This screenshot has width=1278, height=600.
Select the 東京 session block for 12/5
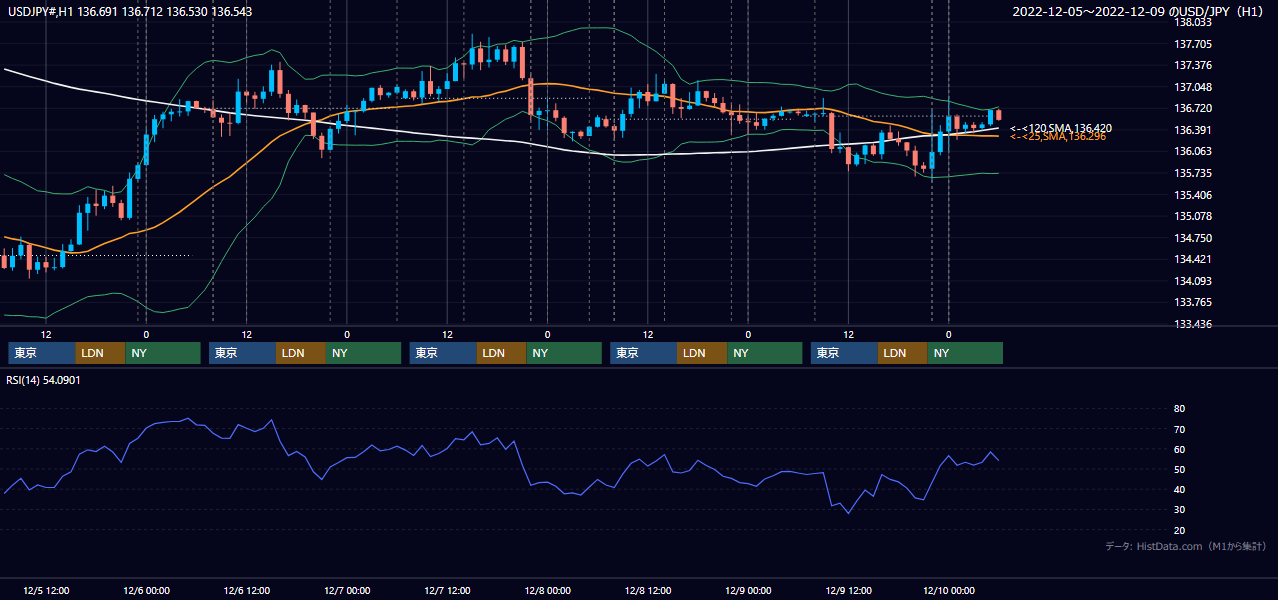(42, 353)
